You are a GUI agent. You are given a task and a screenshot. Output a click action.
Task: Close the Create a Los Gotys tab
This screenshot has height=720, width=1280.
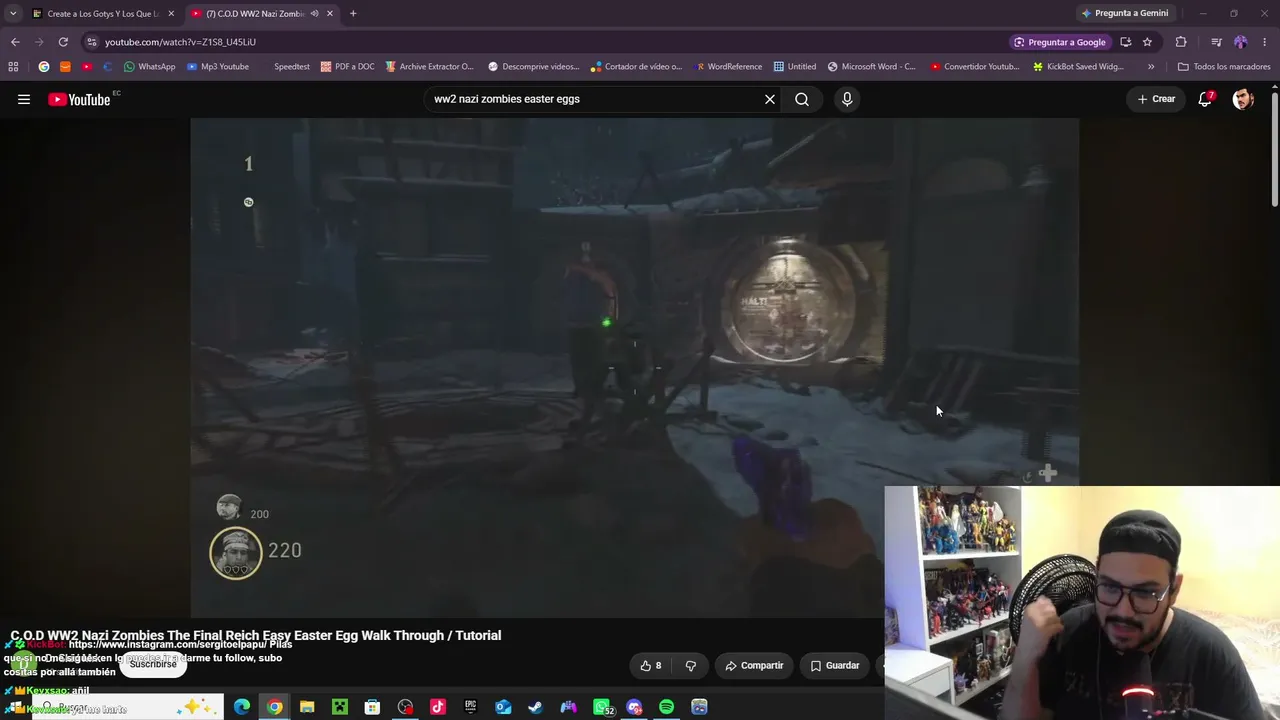coord(171,13)
